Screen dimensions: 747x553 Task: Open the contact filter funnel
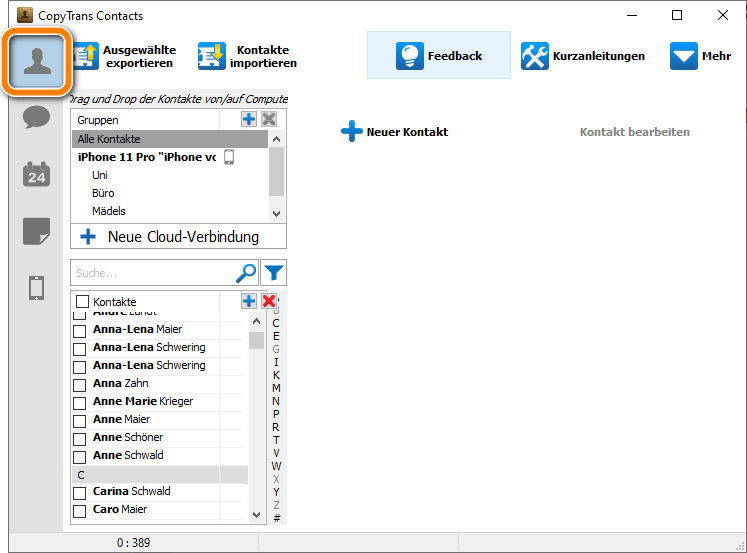[274, 273]
